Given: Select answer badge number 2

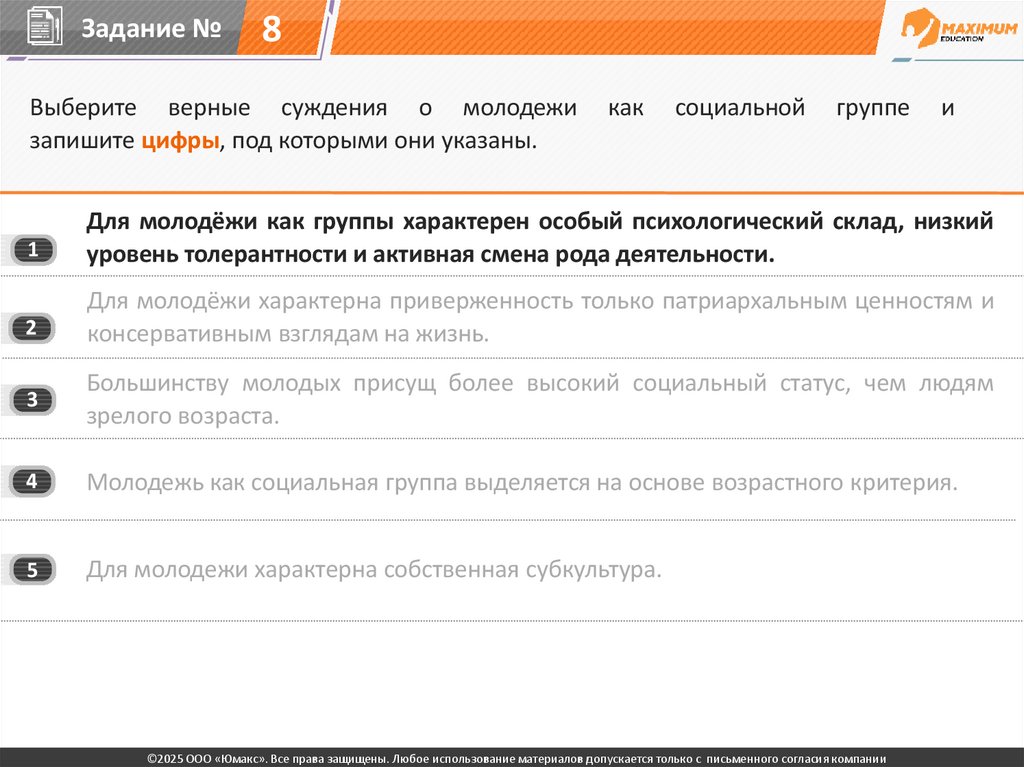Looking at the screenshot, I should click(x=32, y=328).
